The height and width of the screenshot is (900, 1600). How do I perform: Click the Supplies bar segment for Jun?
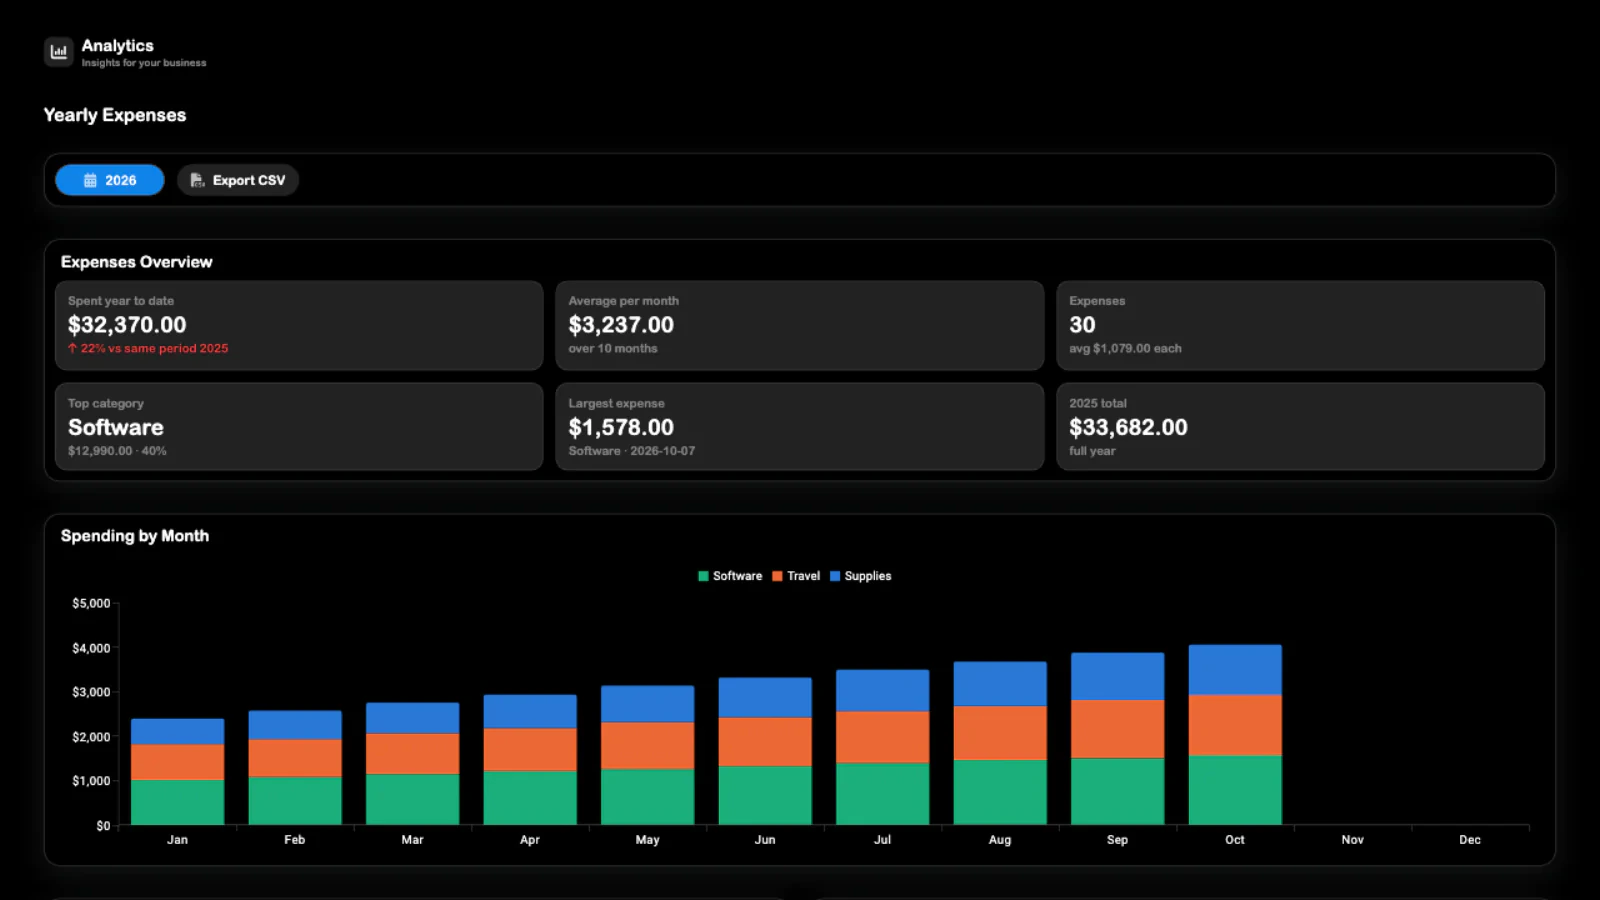(765, 698)
